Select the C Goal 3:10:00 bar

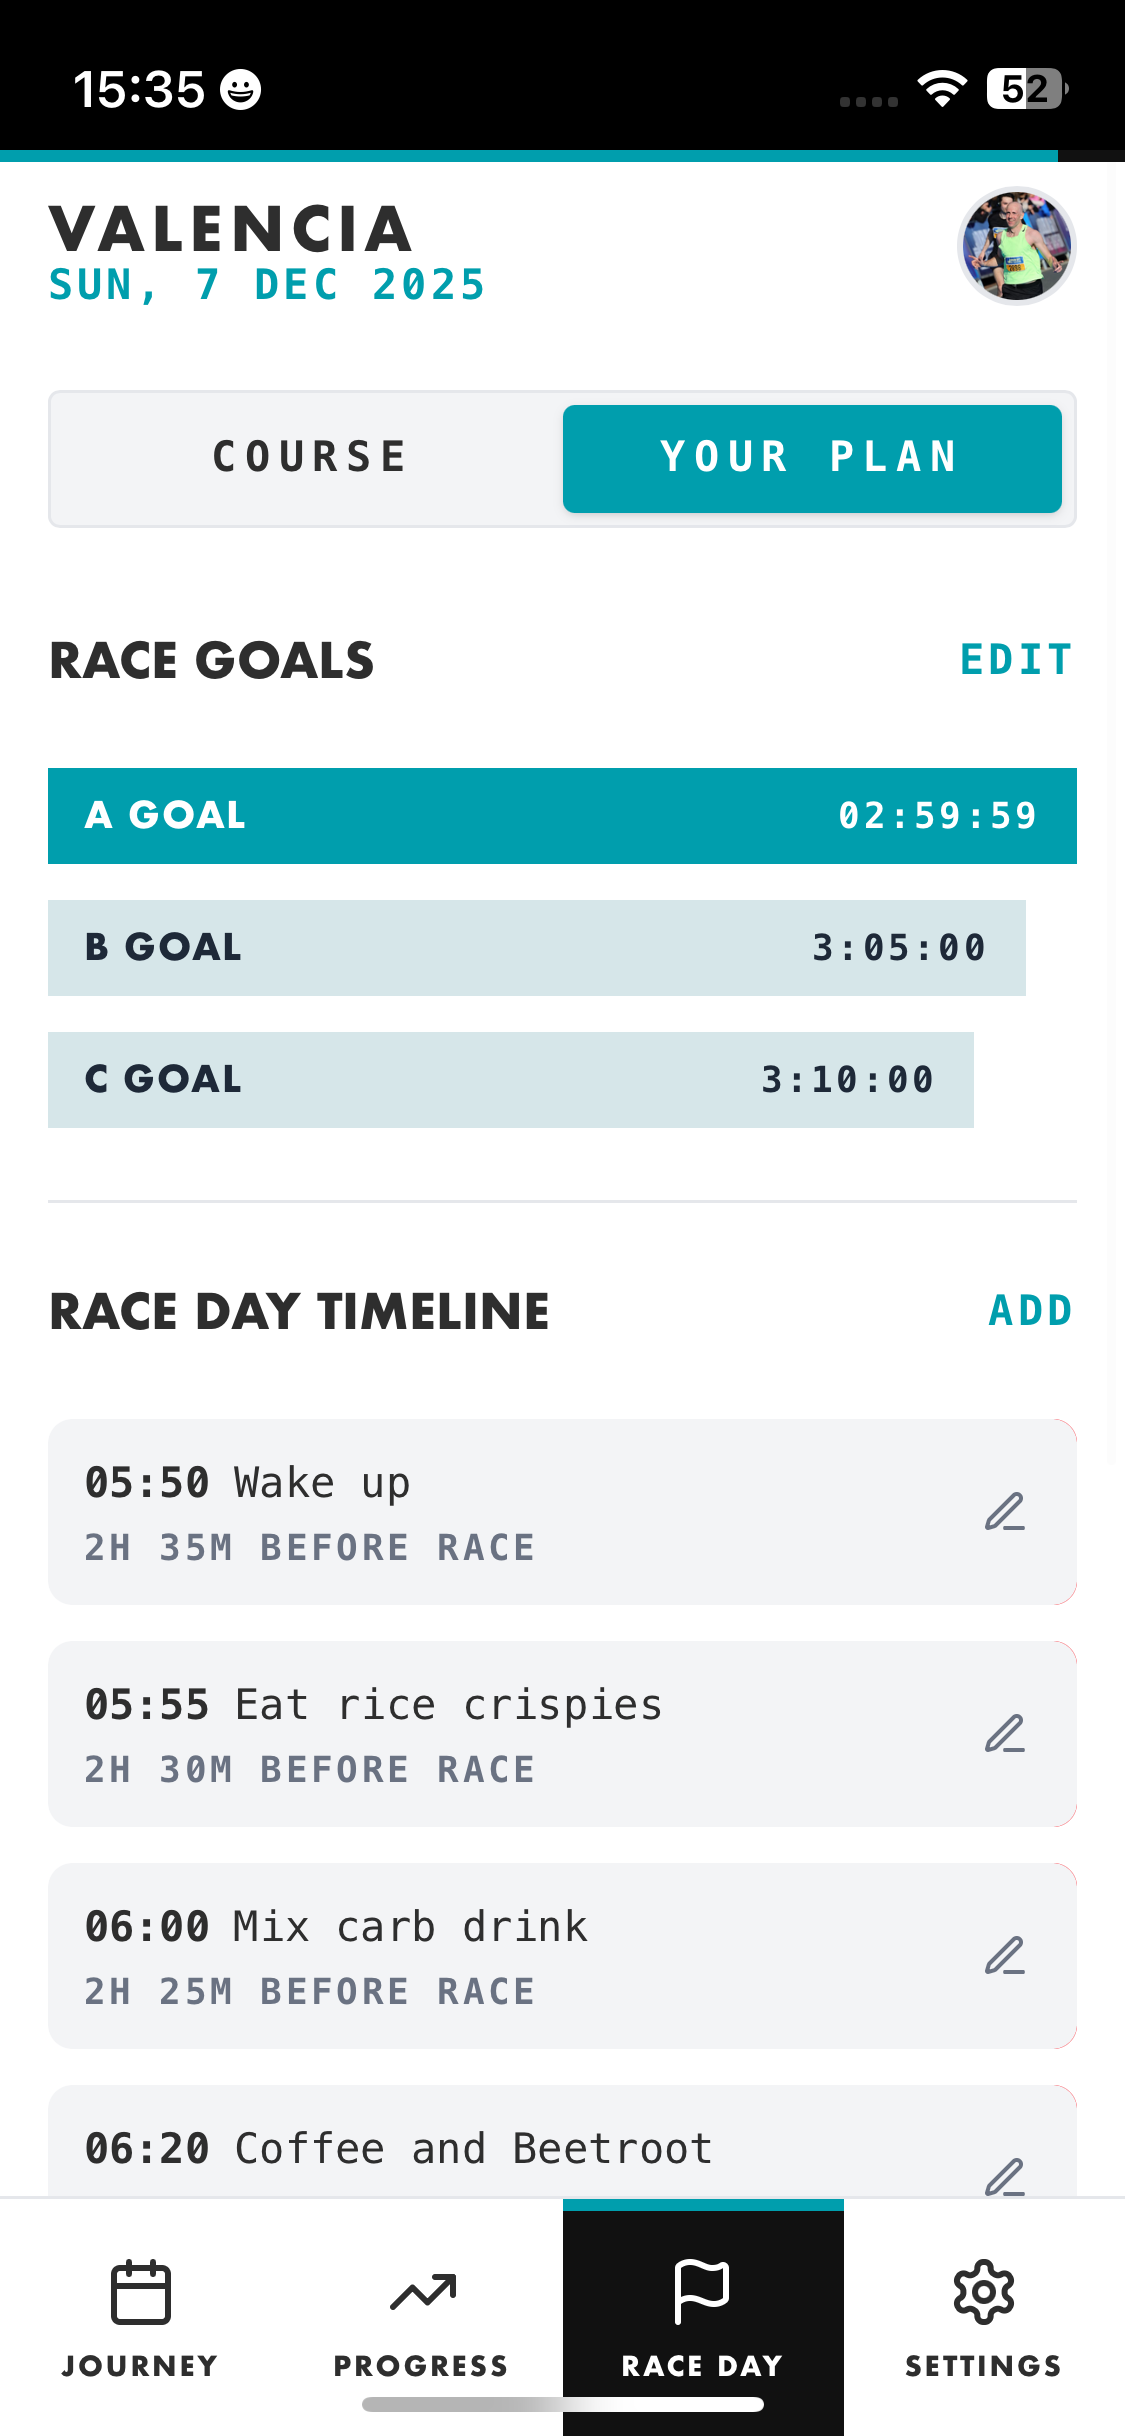510,1080
